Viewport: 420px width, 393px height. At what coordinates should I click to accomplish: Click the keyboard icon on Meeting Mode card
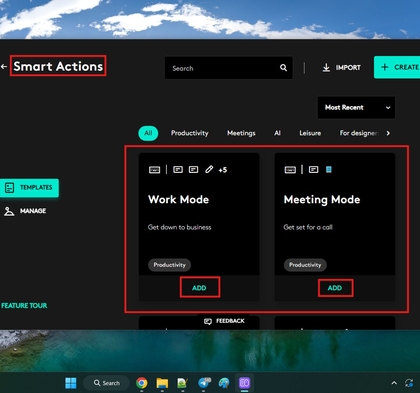(x=290, y=170)
